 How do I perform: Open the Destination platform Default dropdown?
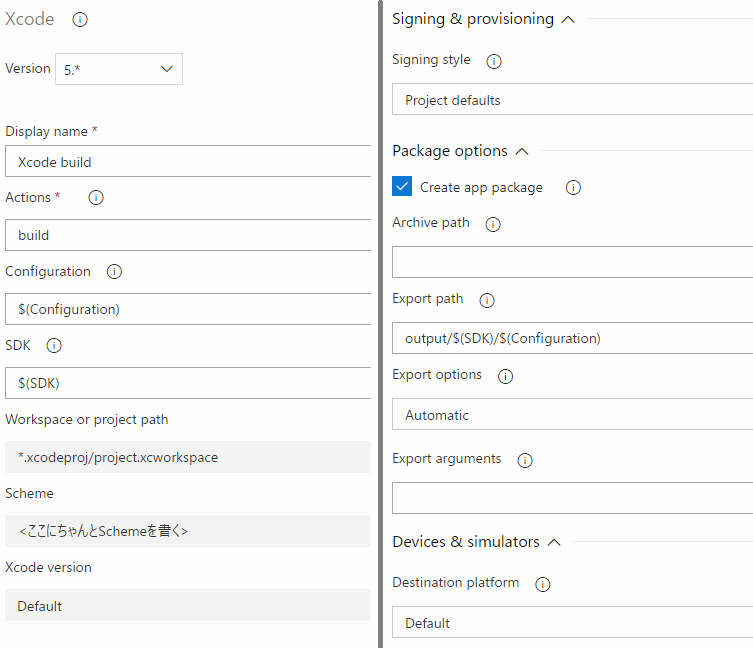[x=572, y=622]
